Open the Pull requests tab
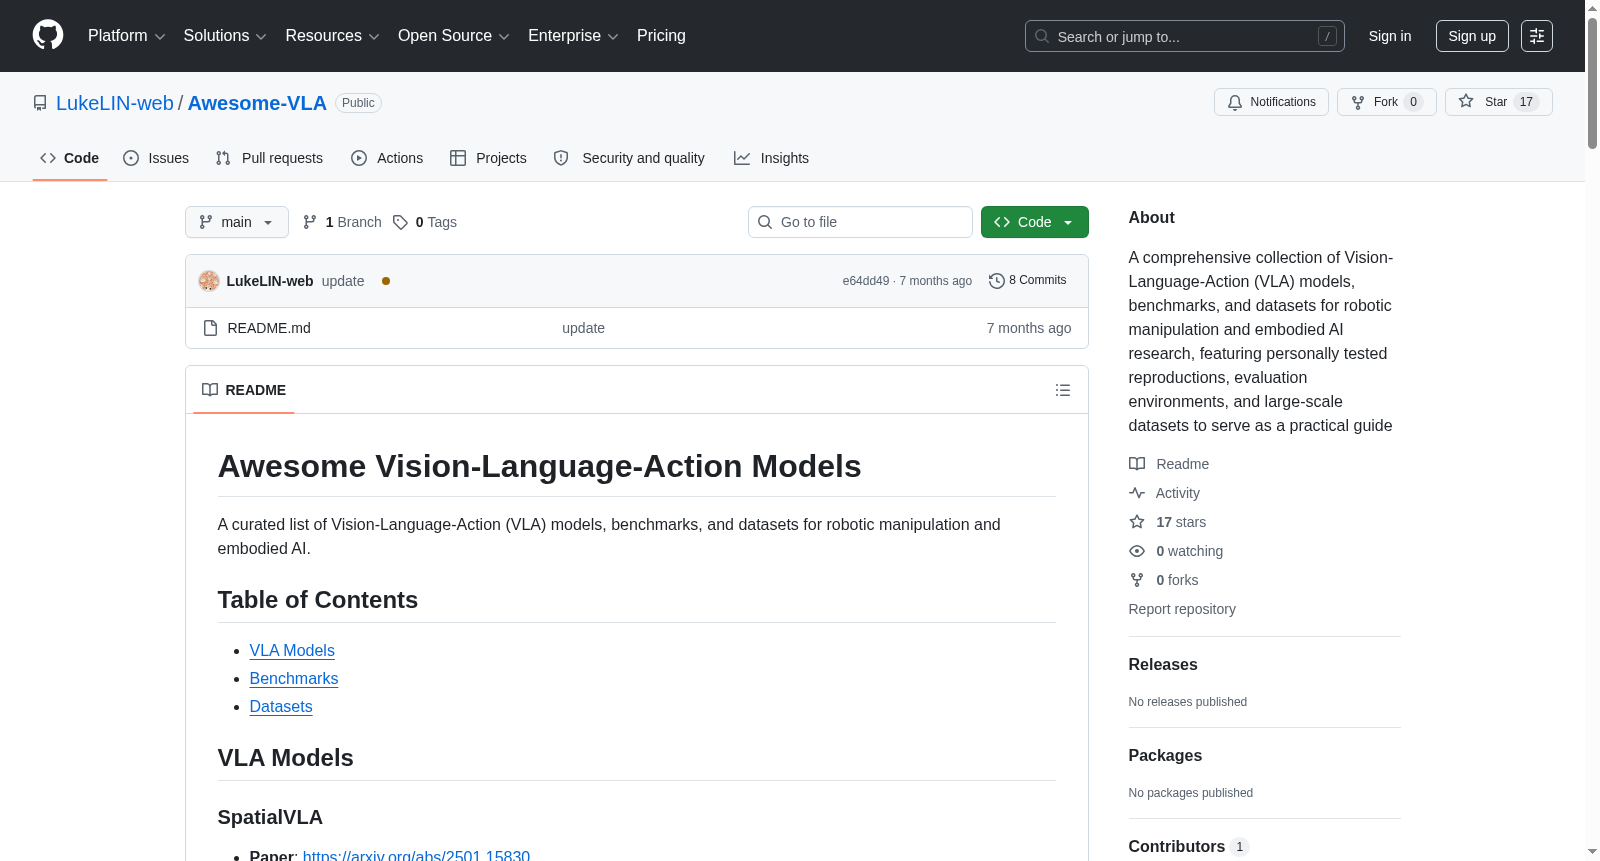Image resolution: width=1600 pixels, height=861 pixels. coord(269,158)
